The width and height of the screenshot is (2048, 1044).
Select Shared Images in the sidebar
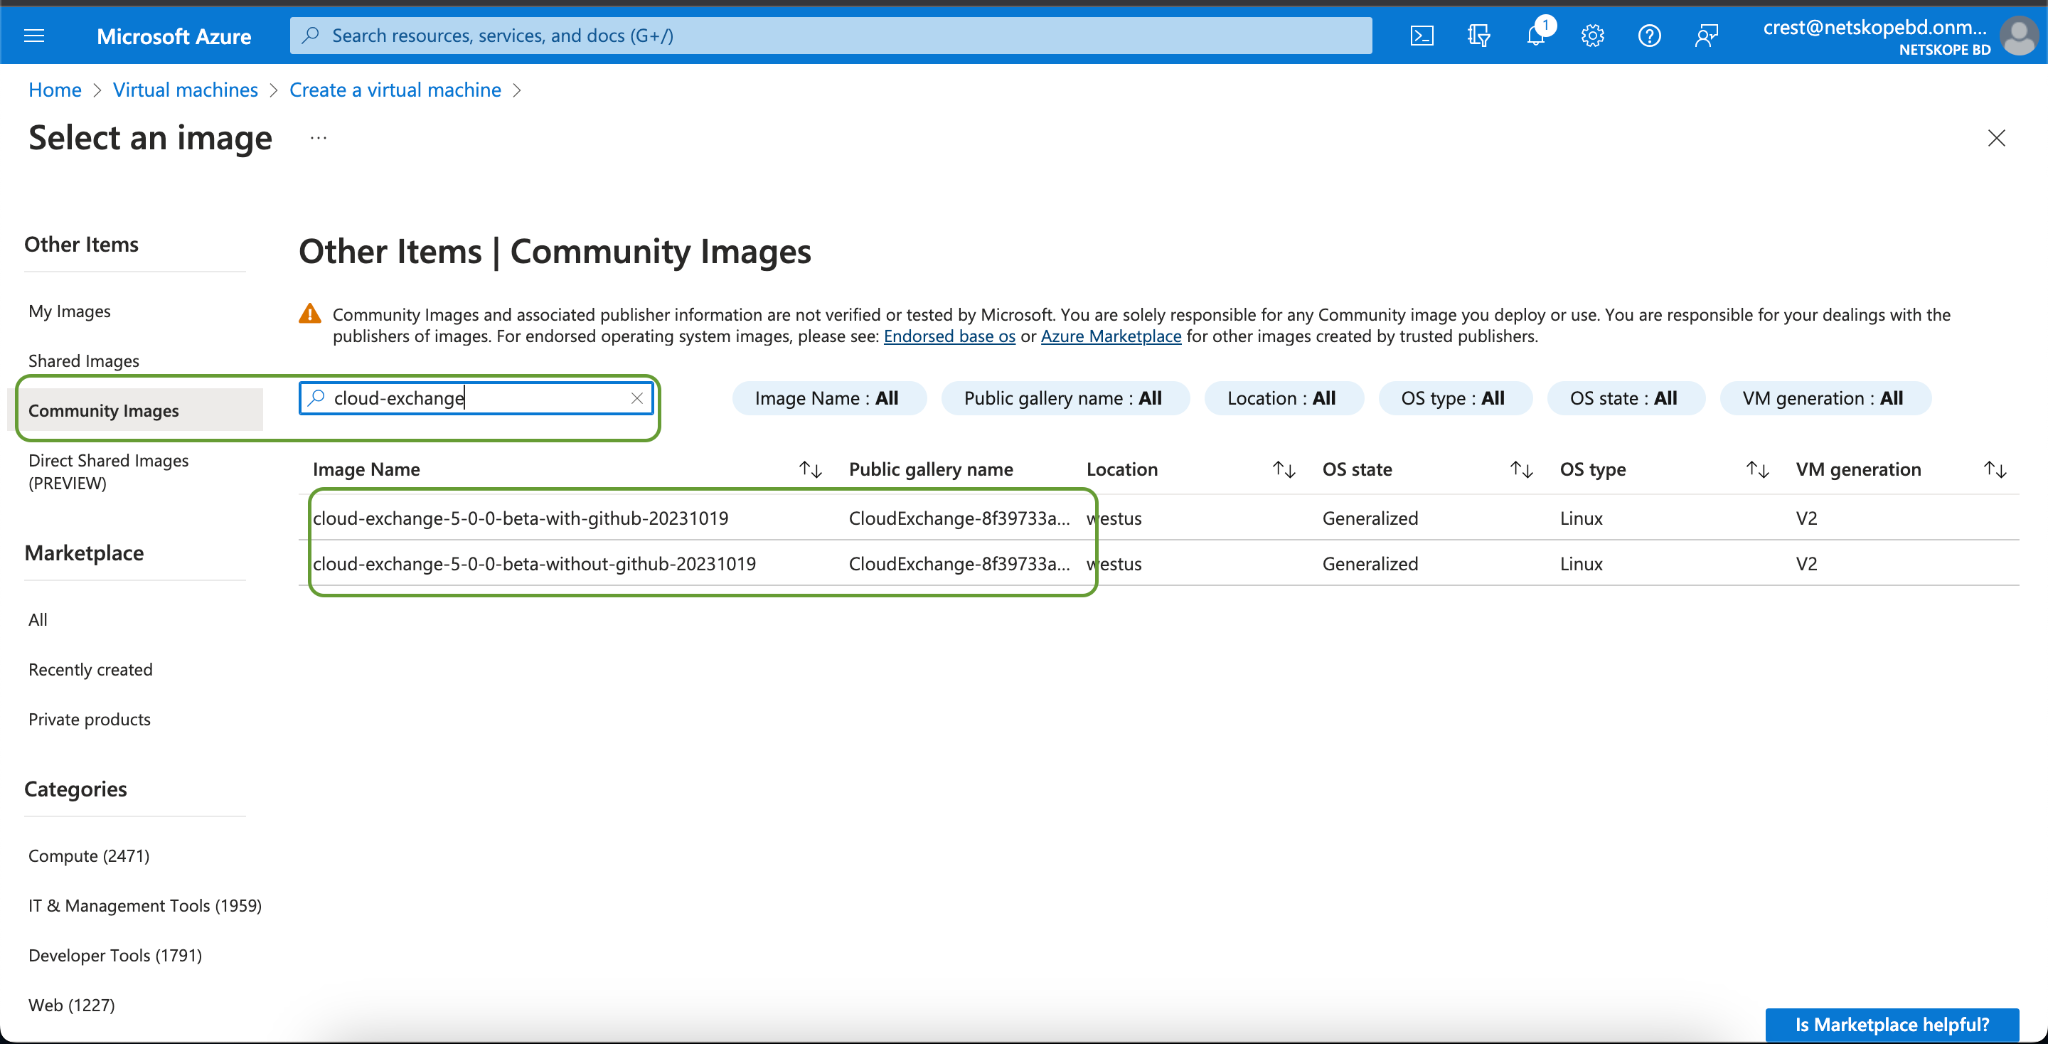[x=84, y=361]
